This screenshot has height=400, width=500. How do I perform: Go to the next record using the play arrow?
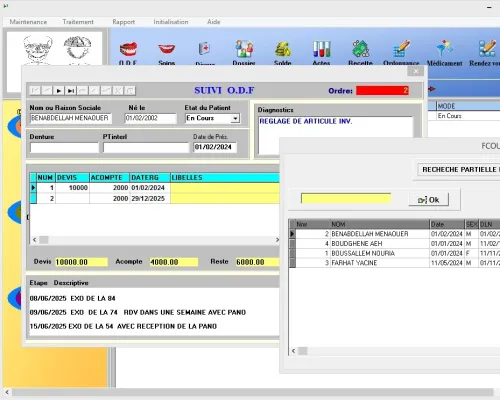[x=59, y=90]
